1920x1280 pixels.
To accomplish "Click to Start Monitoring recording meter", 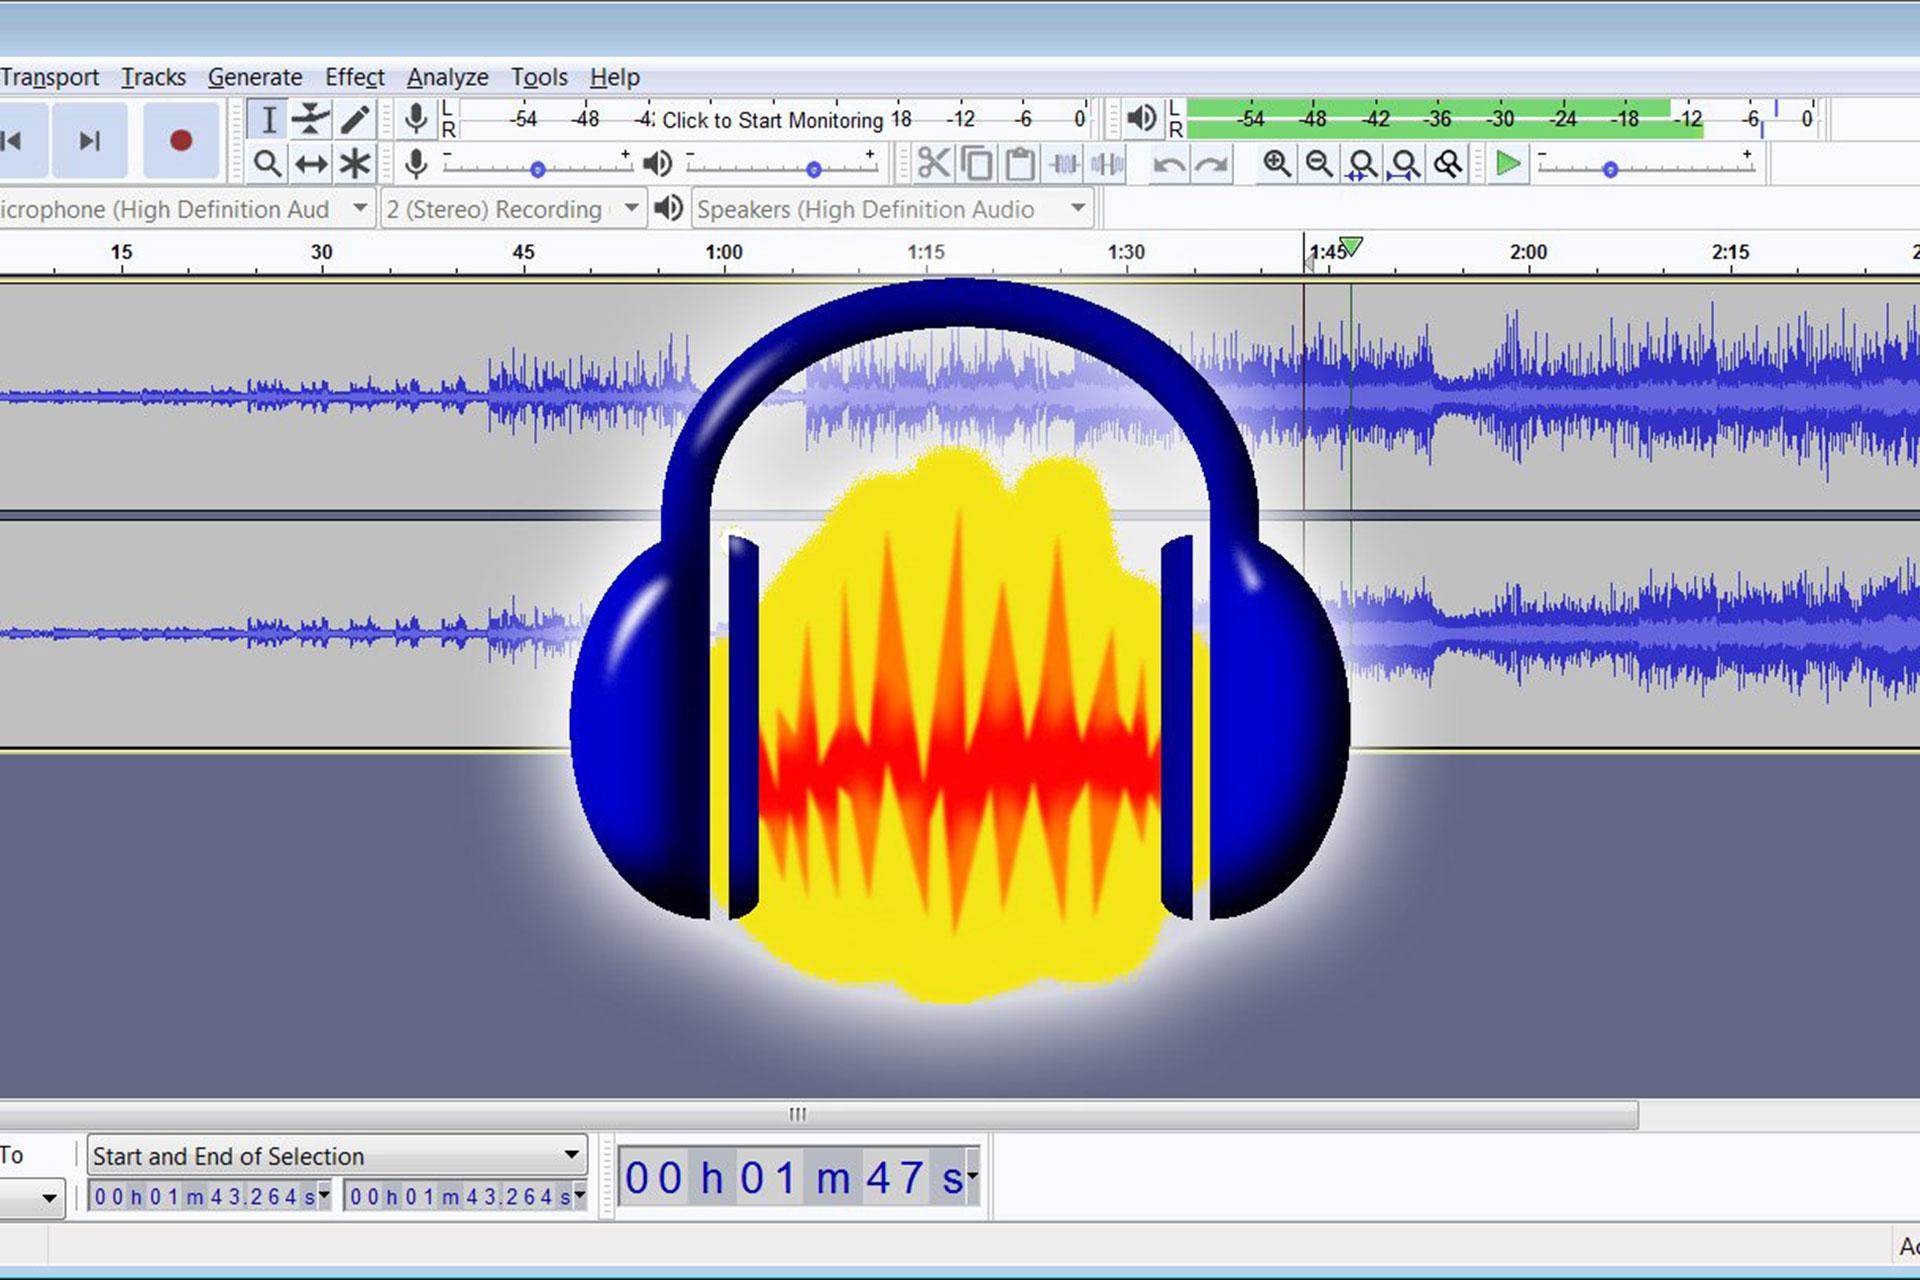I will tap(773, 120).
